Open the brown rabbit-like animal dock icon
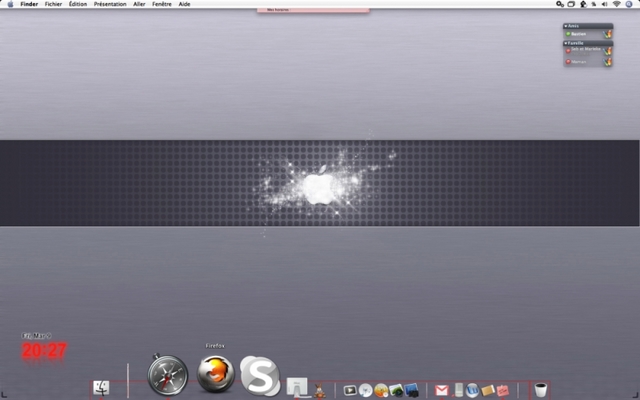Image resolution: width=640 pixels, height=400 pixels. point(320,390)
